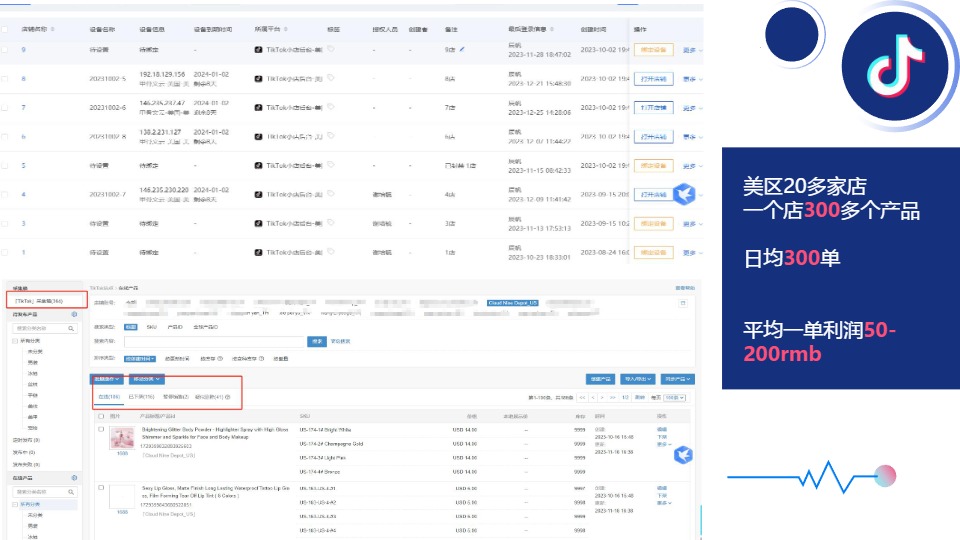
Task: Click the tag icon in store 3 row
Action: click(x=331, y=223)
